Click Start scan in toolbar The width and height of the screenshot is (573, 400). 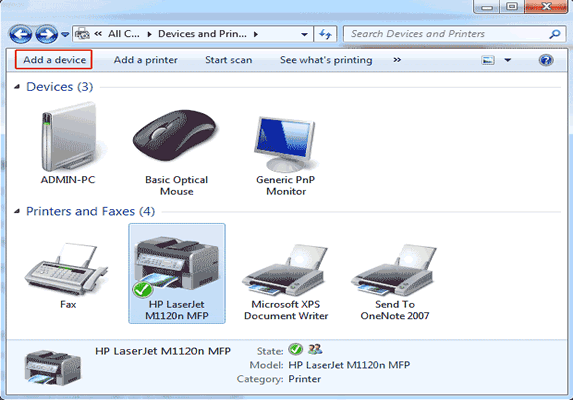(x=228, y=60)
